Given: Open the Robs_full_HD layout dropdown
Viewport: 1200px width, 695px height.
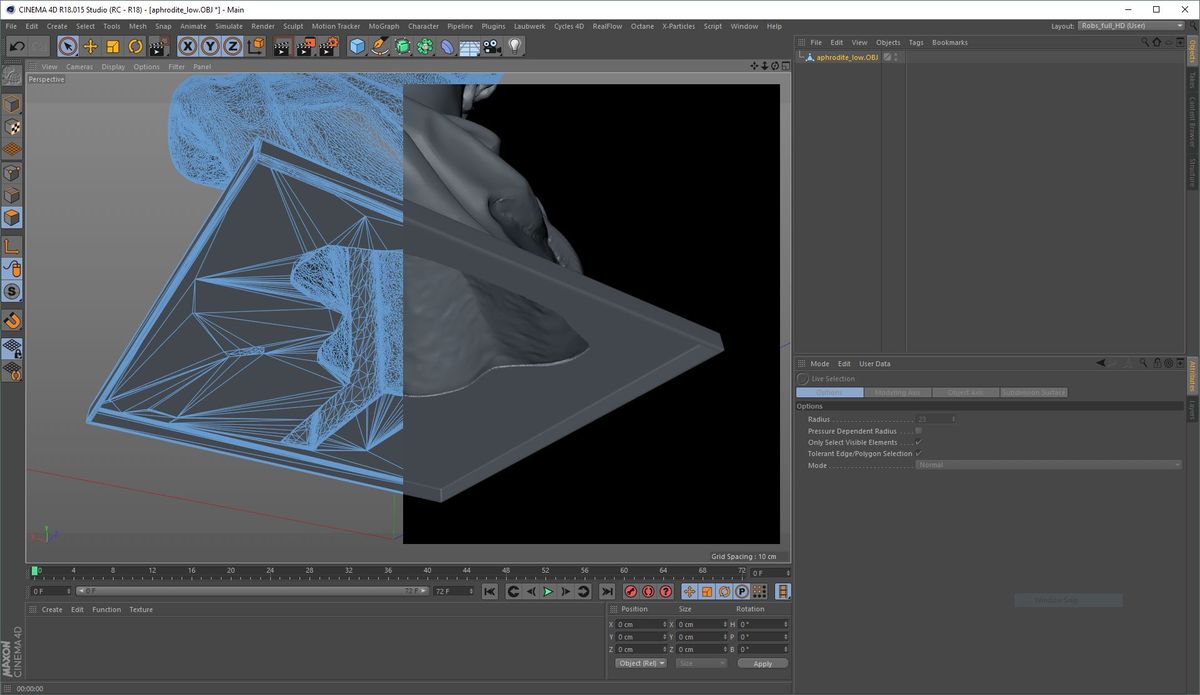Looking at the screenshot, I should click(x=1128, y=25).
